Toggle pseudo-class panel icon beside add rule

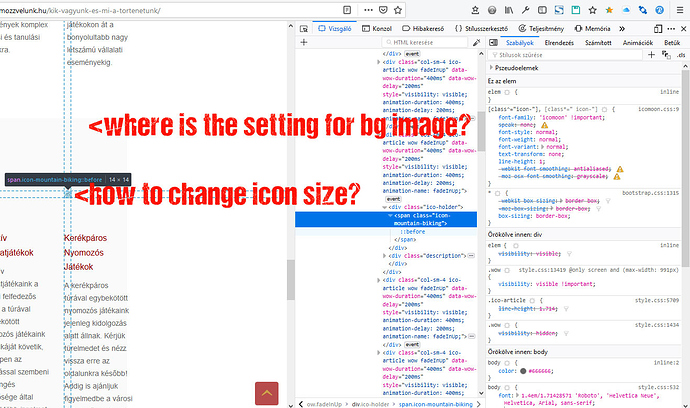pos(666,55)
